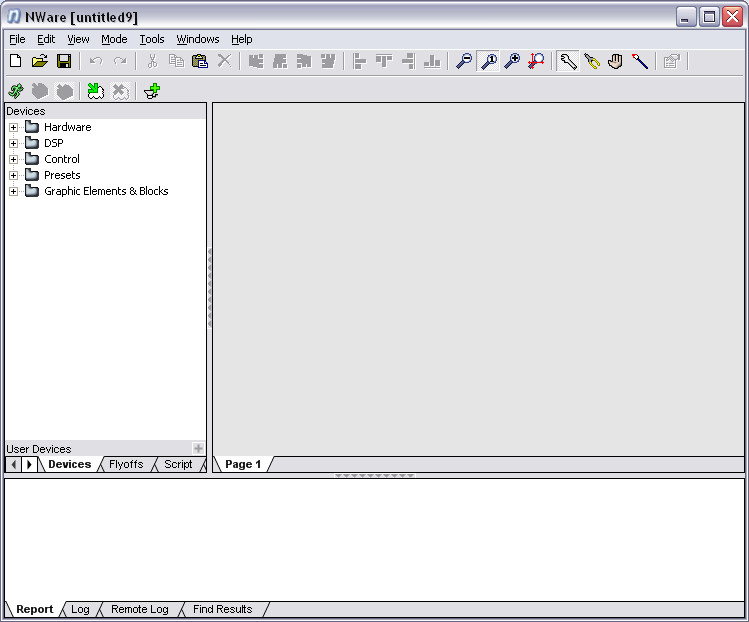Image resolution: width=749 pixels, height=622 pixels.
Task: Add a user device with plus button
Action: pyautogui.click(x=198, y=449)
